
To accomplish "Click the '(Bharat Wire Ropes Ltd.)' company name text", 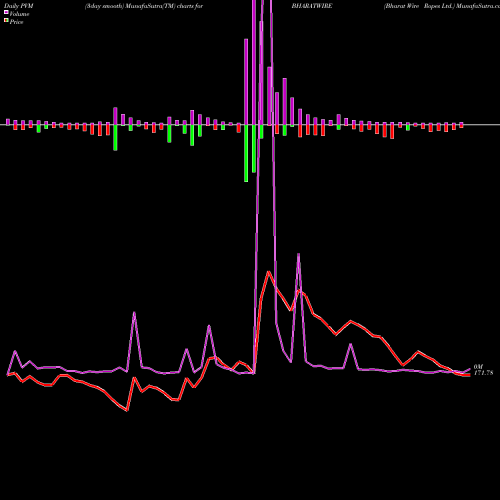I will click(419, 6).
